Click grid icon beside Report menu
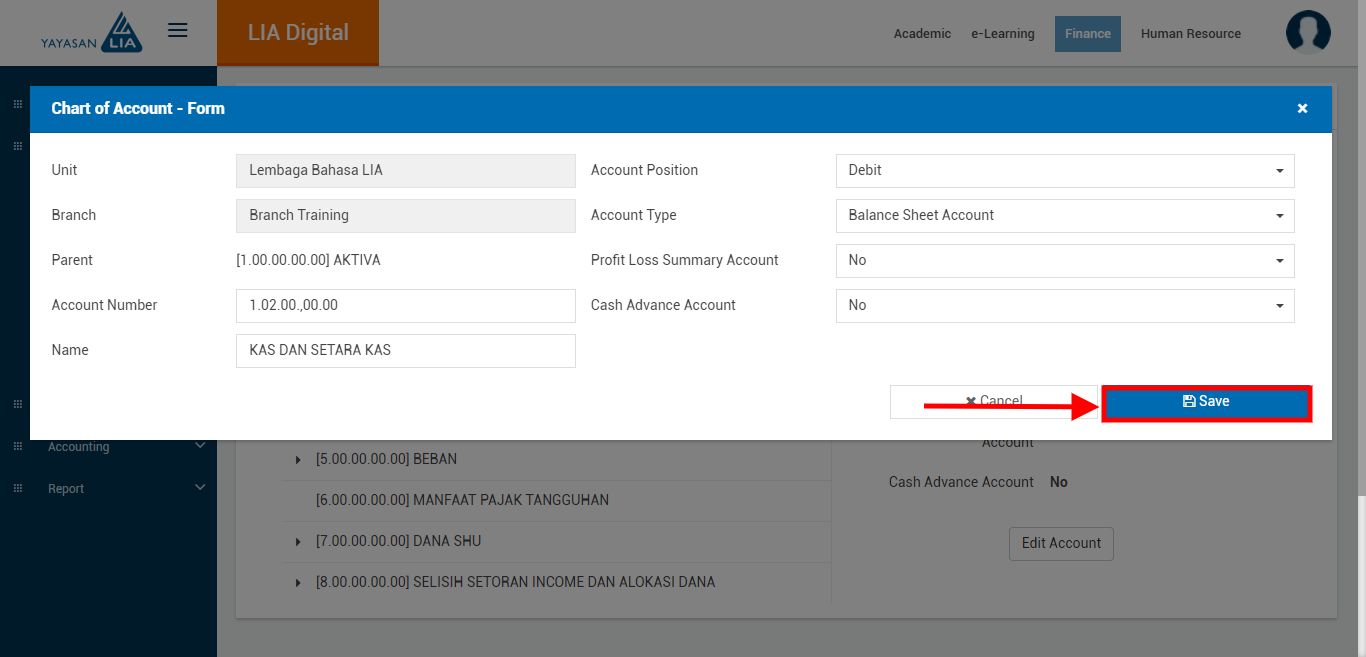 click(x=17, y=488)
